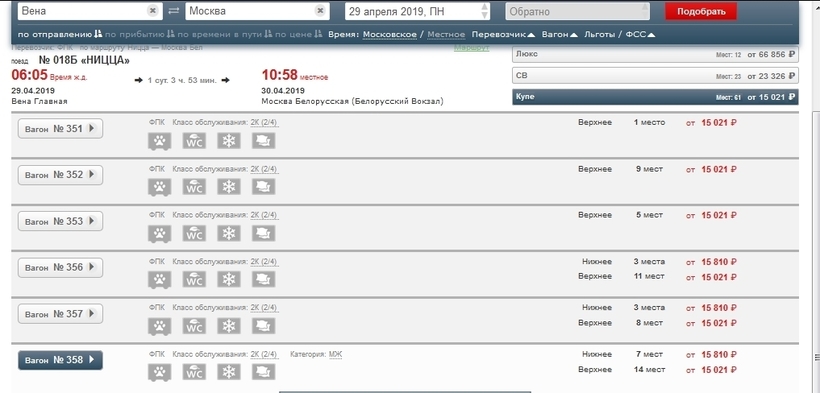The image size is (820, 393).
Task: Step the departure date with arrows
Action: (485, 11)
